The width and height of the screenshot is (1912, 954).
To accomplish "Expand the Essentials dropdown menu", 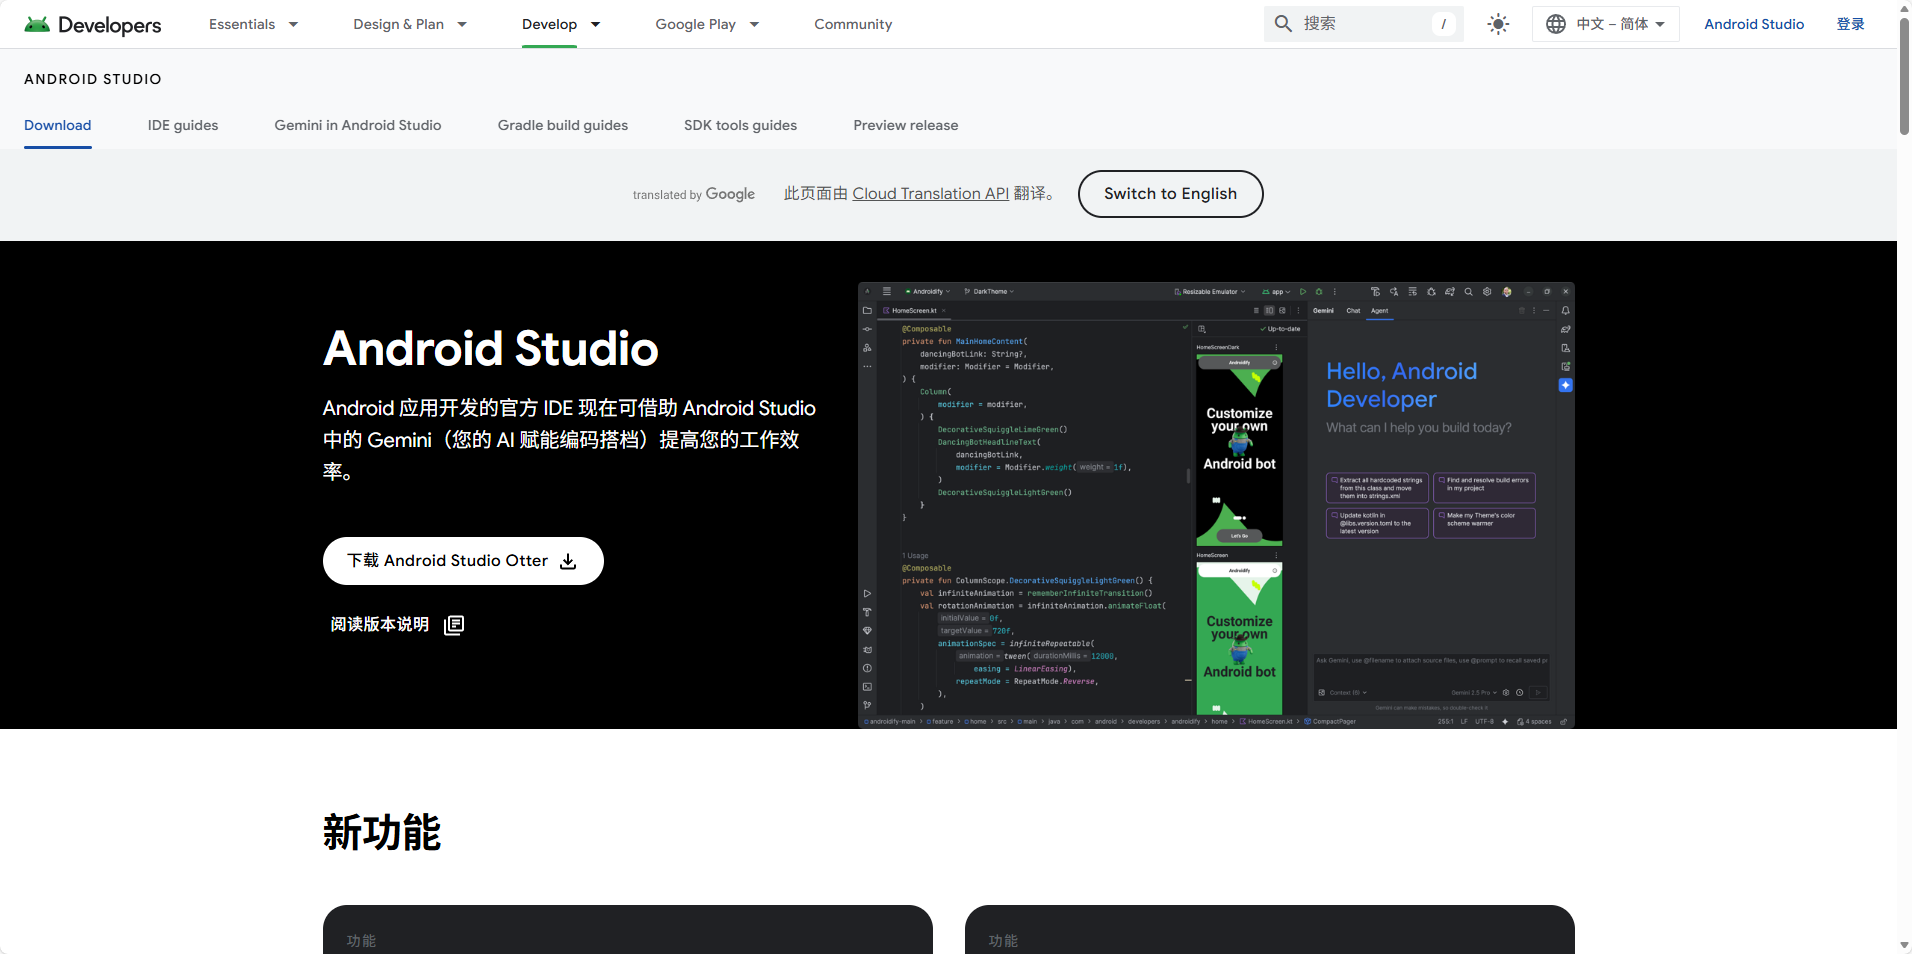I will pos(293,24).
